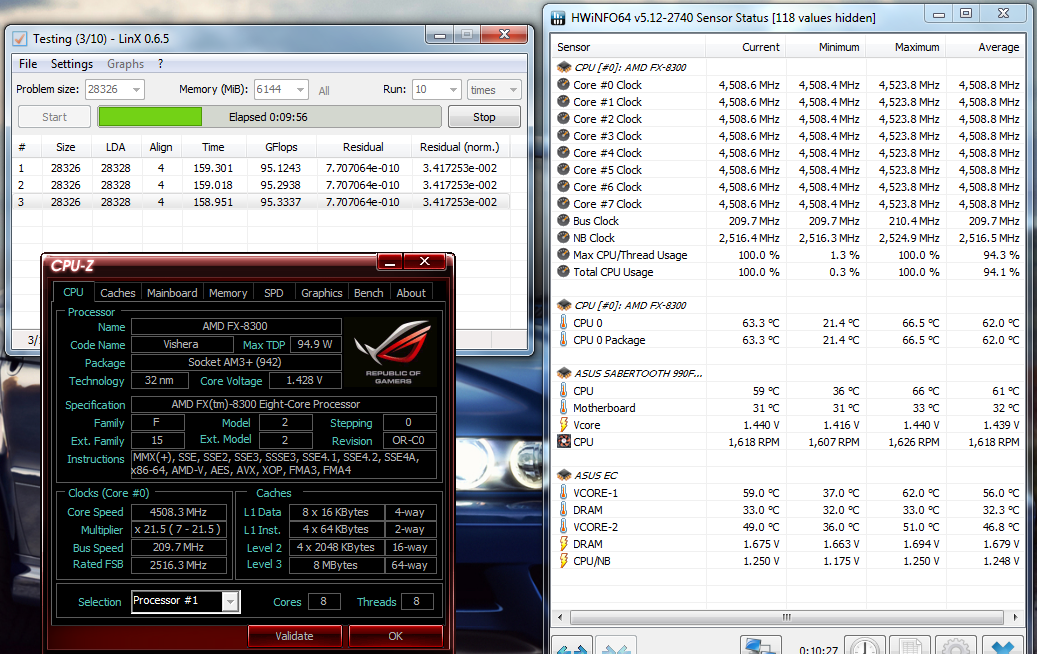
Task: Switch to the Bench tab in CPU-Z
Action: [x=368, y=293]
